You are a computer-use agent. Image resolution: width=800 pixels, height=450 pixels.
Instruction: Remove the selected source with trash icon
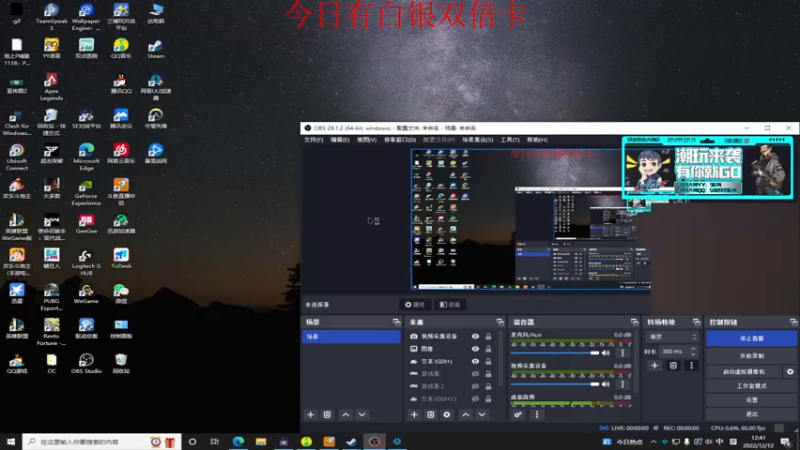pyautogui.click(x=430, y=415)
